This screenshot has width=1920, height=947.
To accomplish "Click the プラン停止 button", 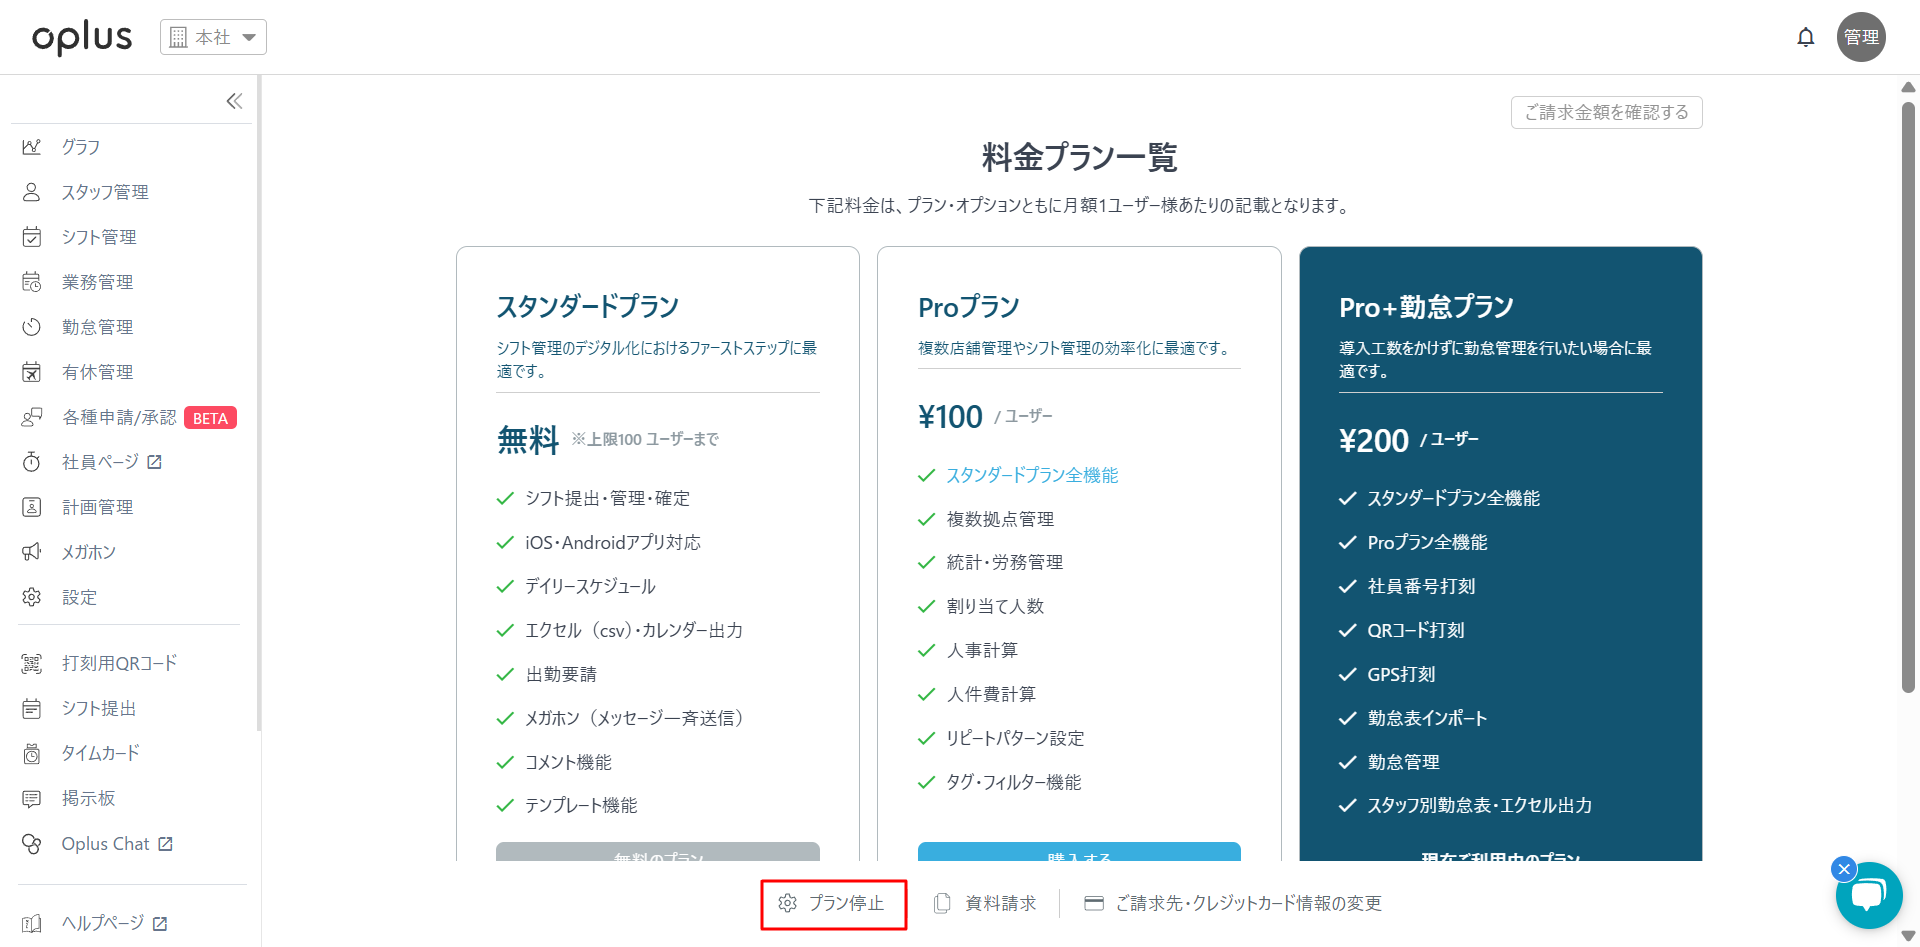I will [833, 904].
